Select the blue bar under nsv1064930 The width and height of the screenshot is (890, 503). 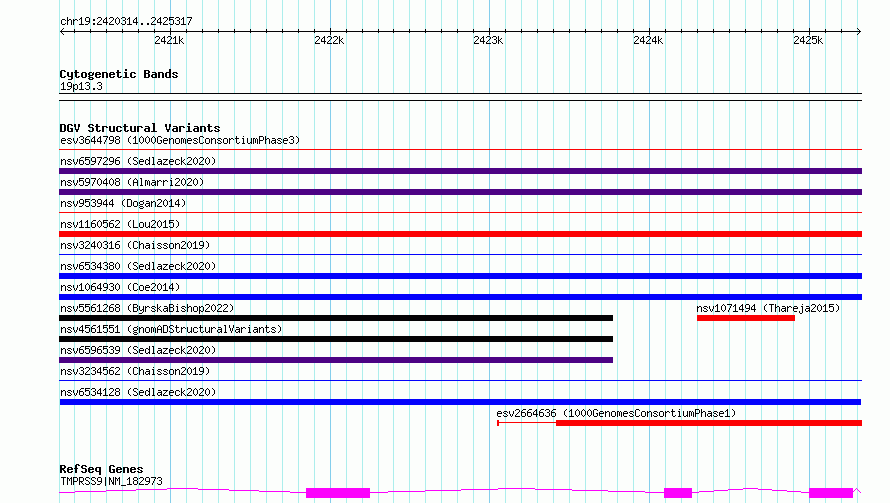460,297
